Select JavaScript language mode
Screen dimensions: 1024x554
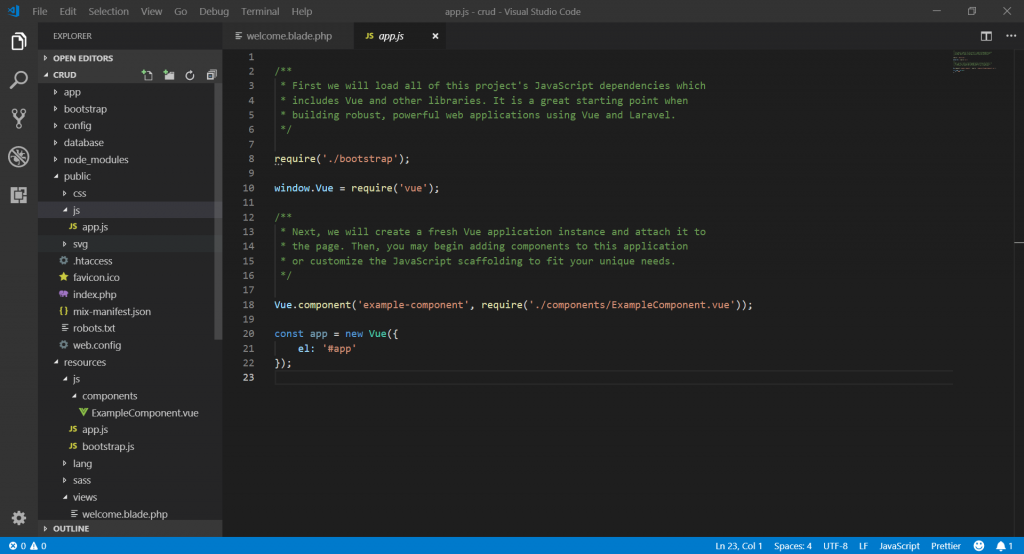899,546
